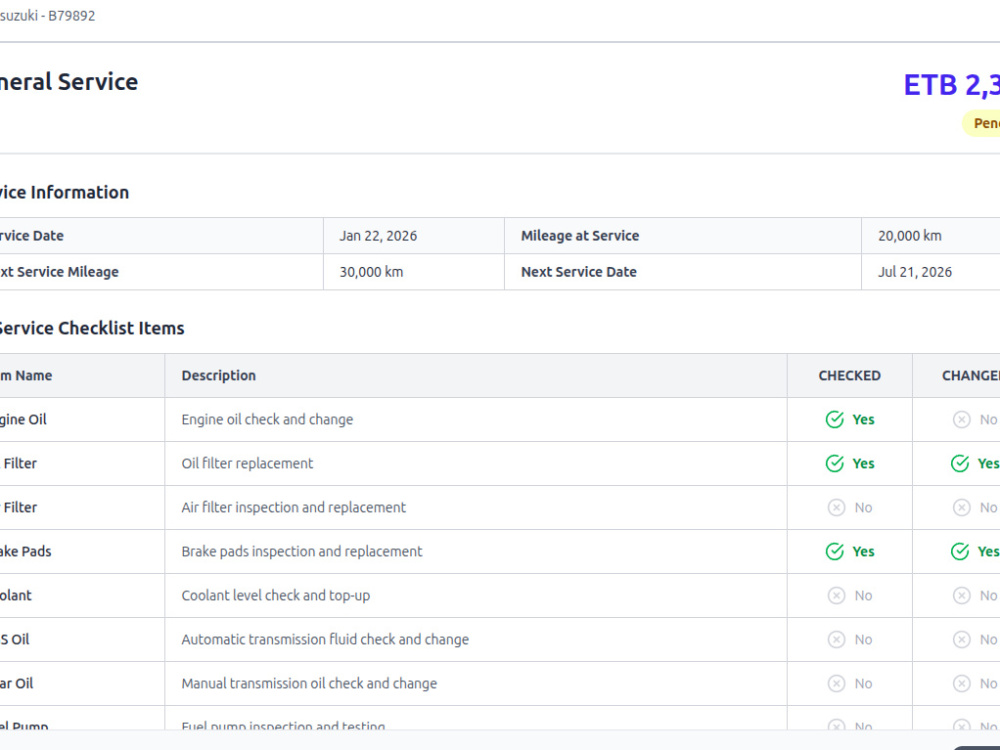This screenshot has width=1000, height=750.
Task: Click the Engine Oil checked Yes icon
Action: click(x=834, y=420)
